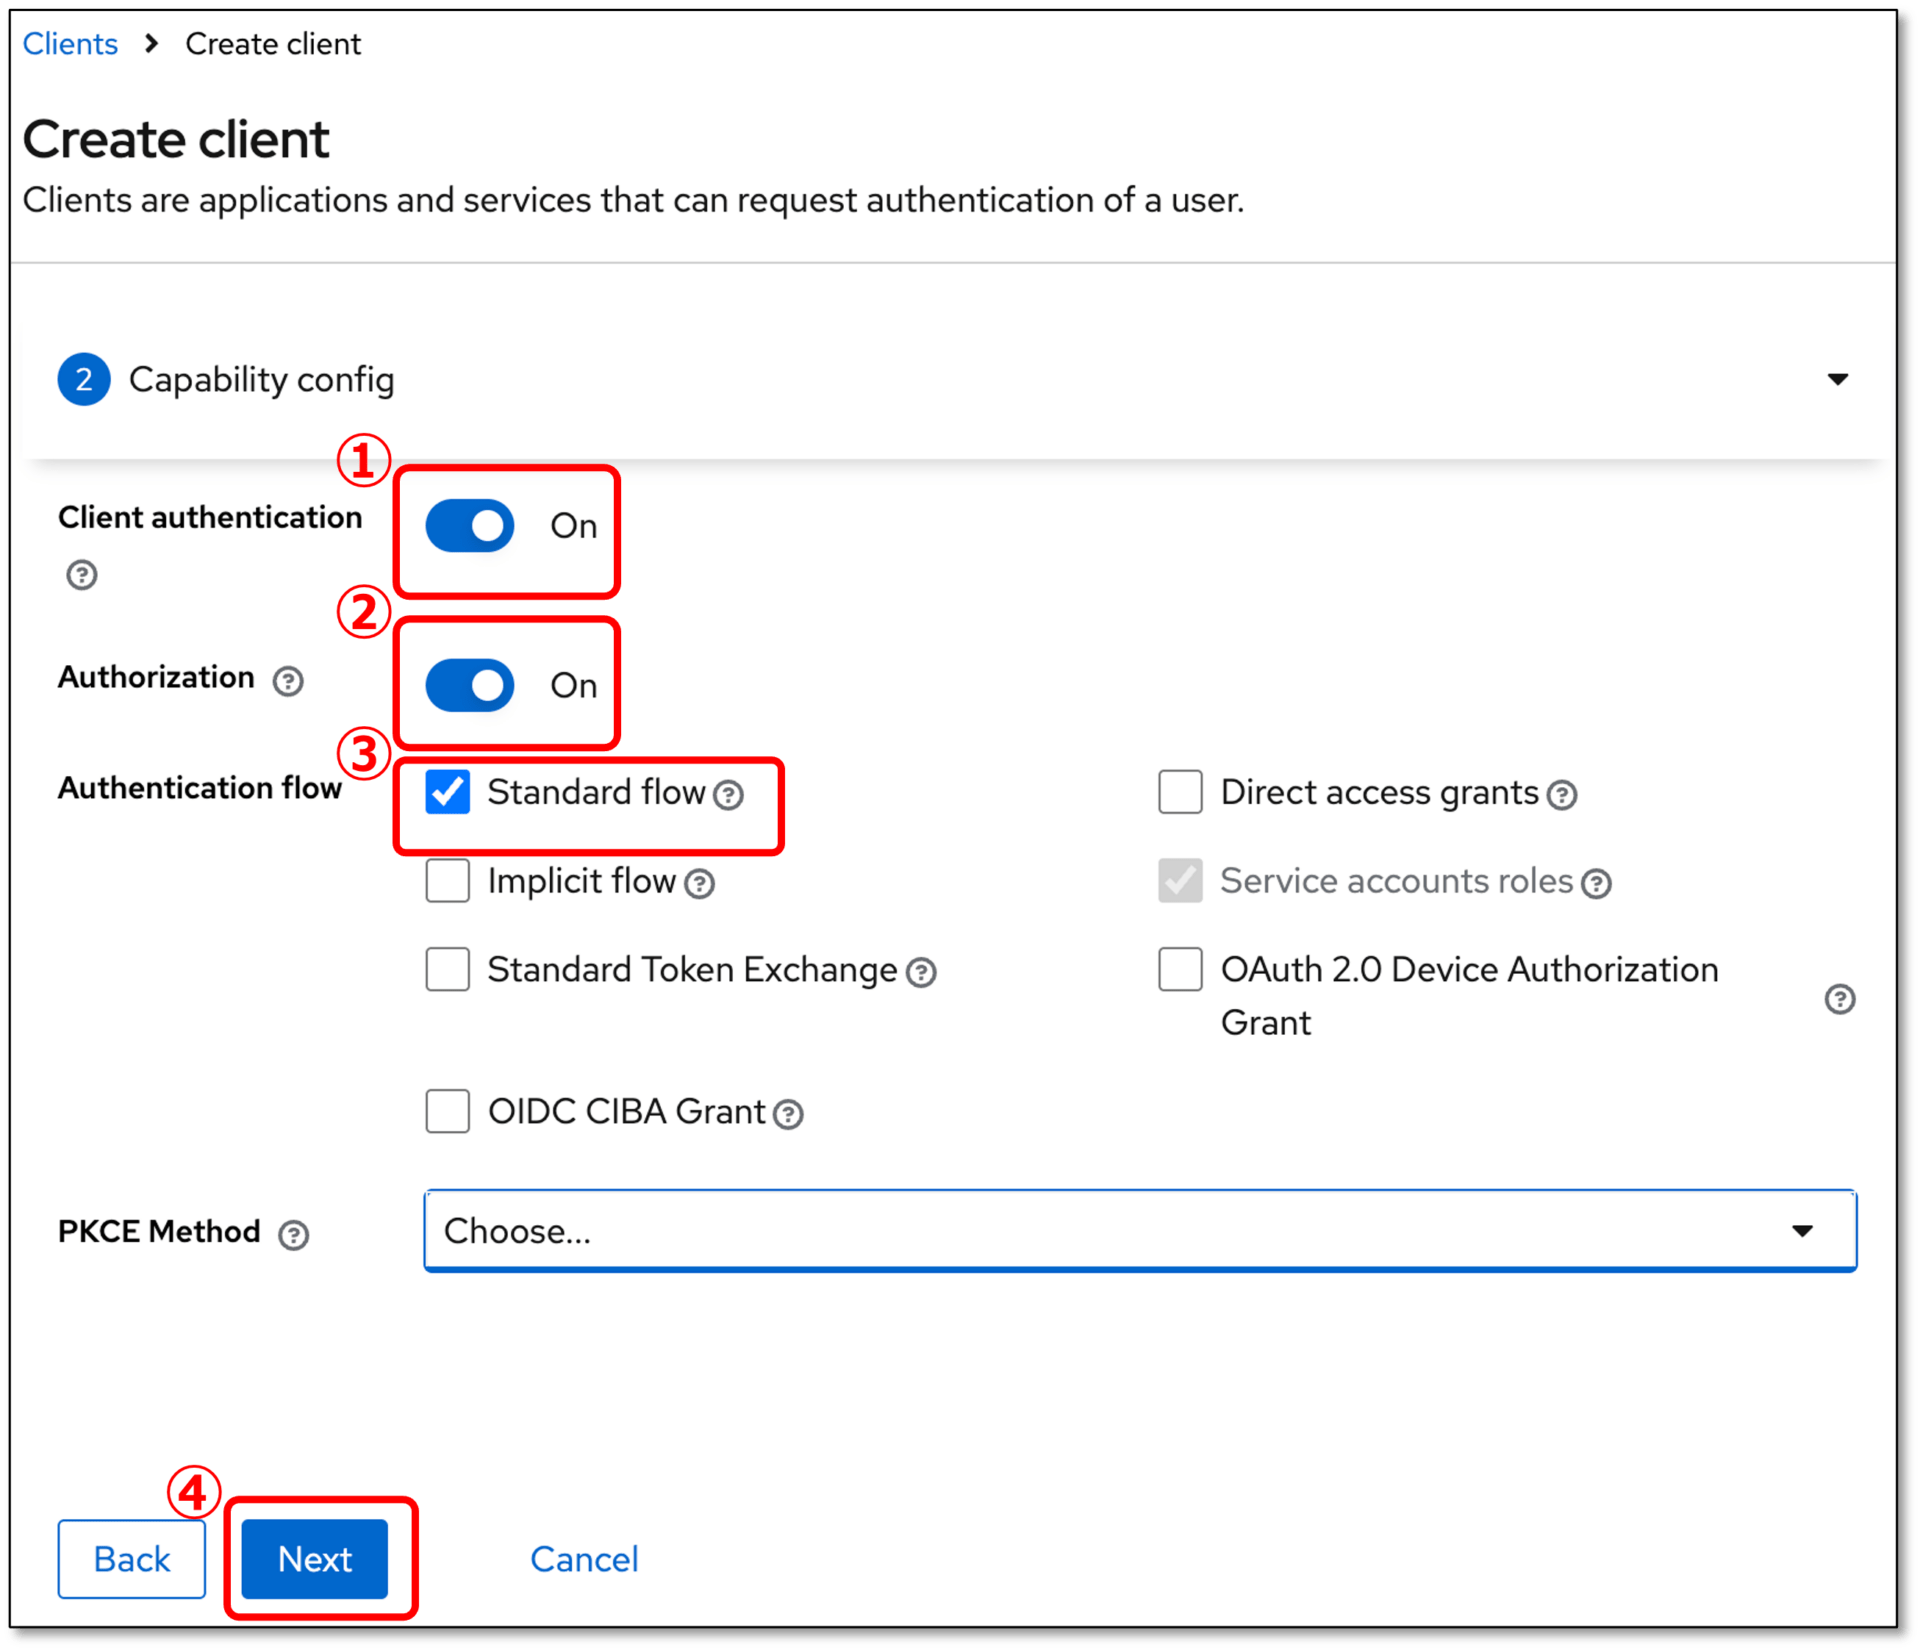
Task: Click Authorization help question mark icon
Action: tap(288, 681)
